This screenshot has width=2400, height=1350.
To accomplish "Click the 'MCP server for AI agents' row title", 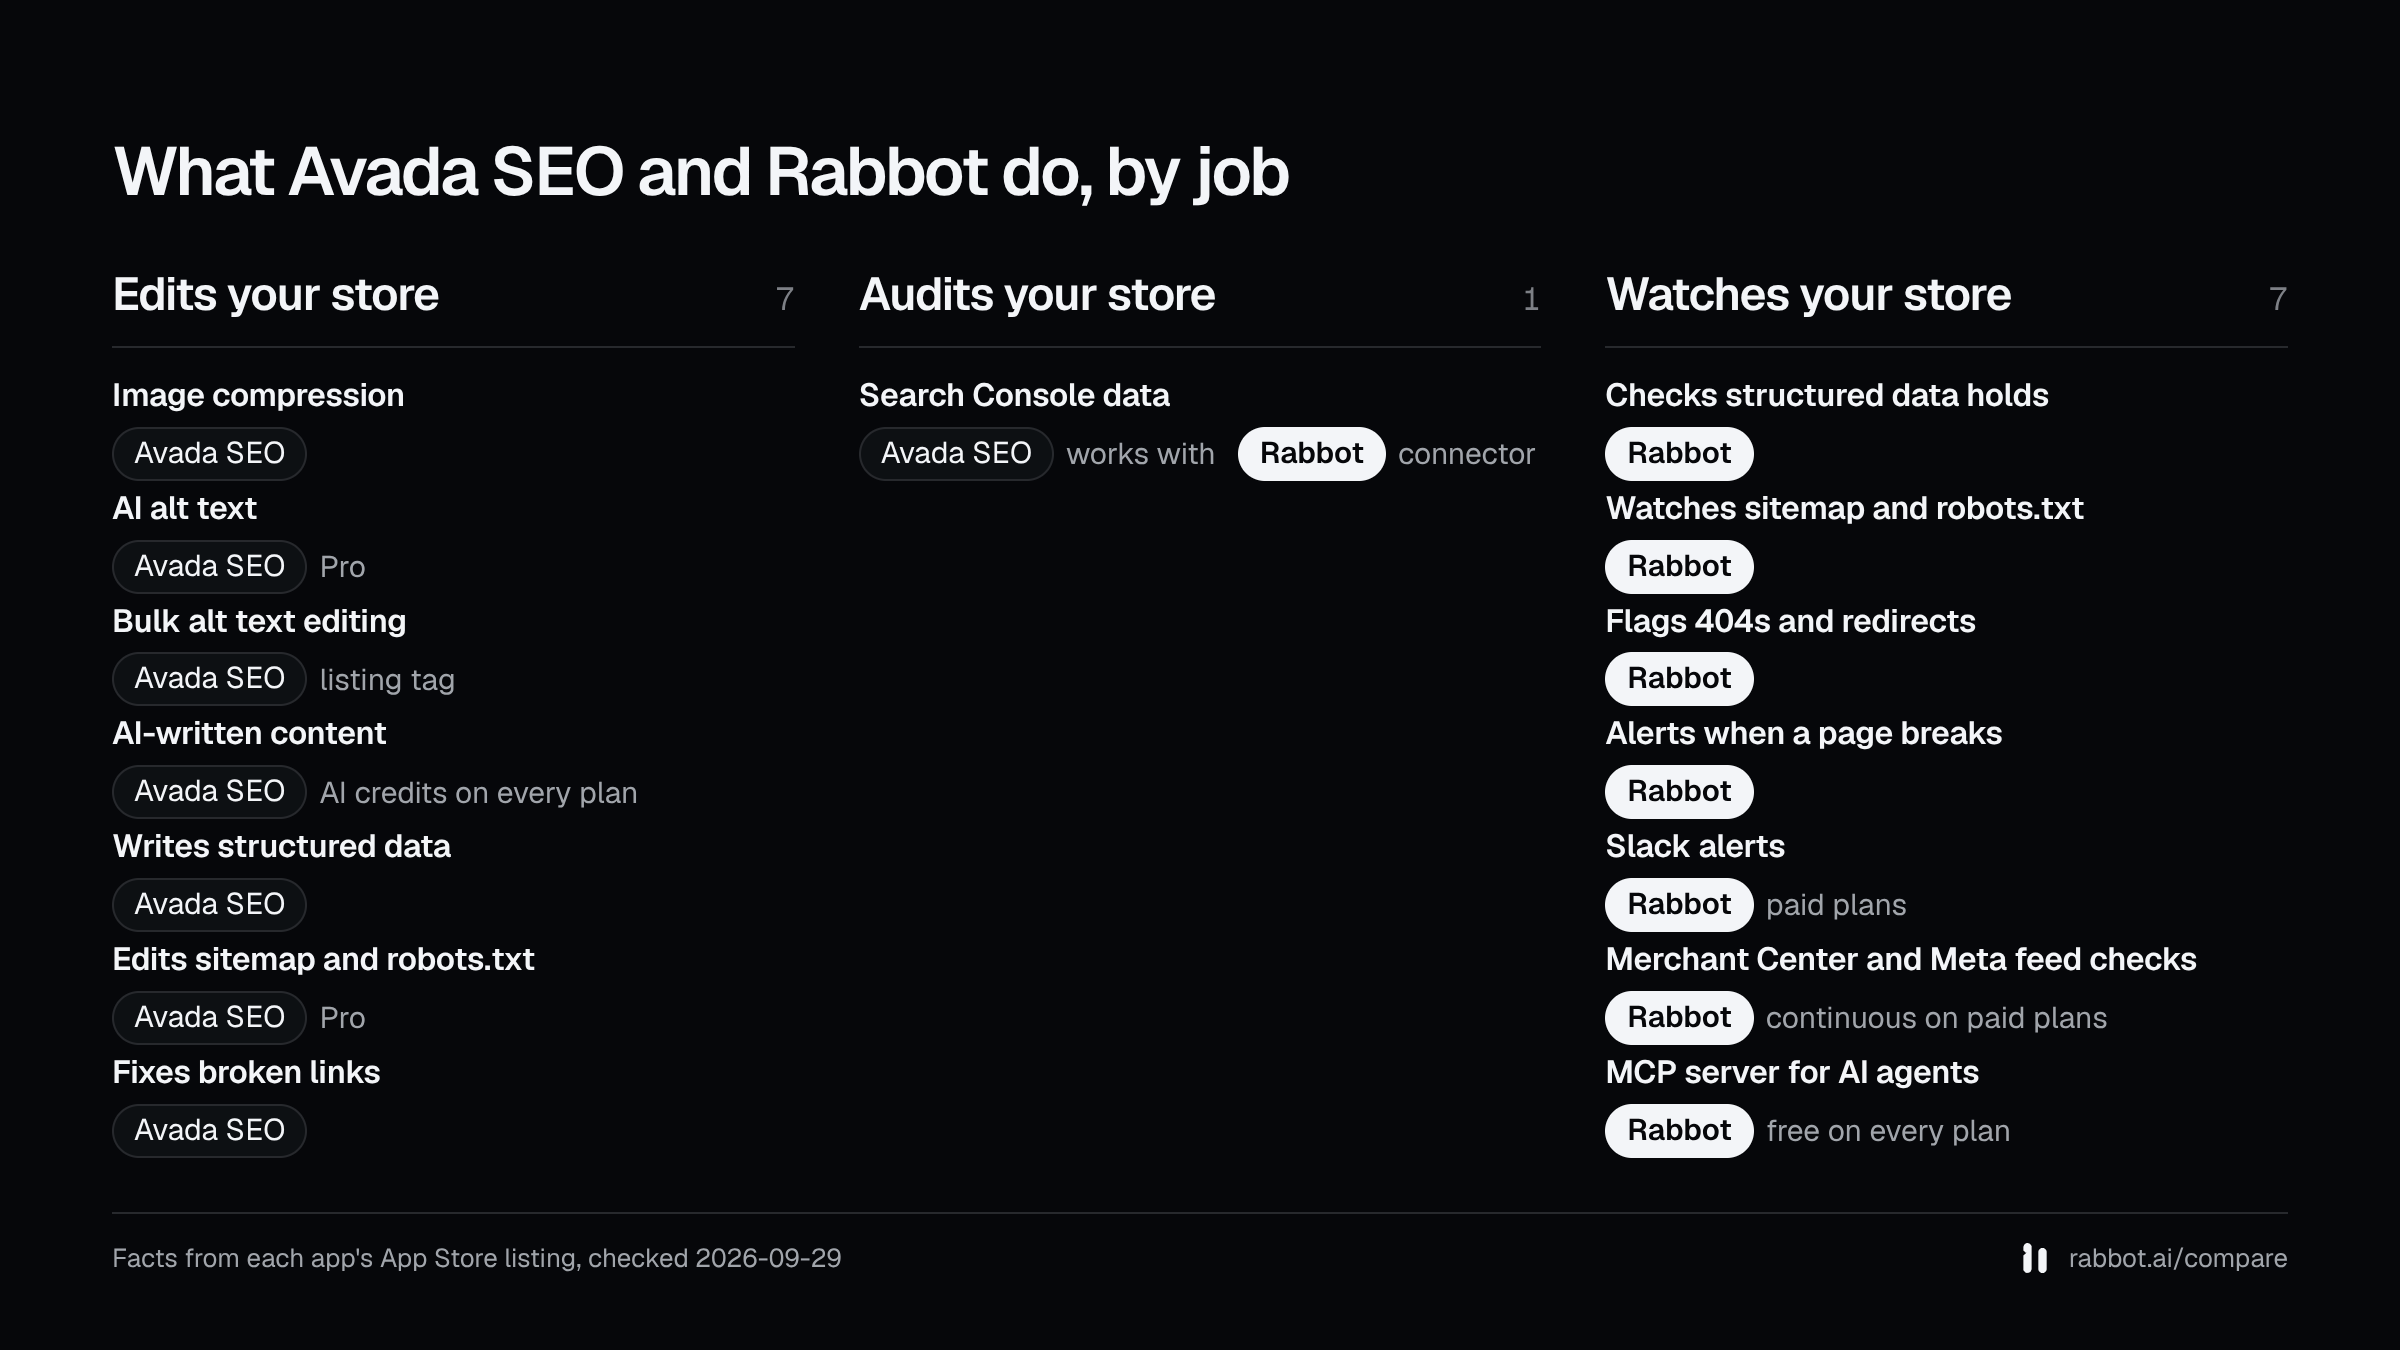I will [1792, 1073].
